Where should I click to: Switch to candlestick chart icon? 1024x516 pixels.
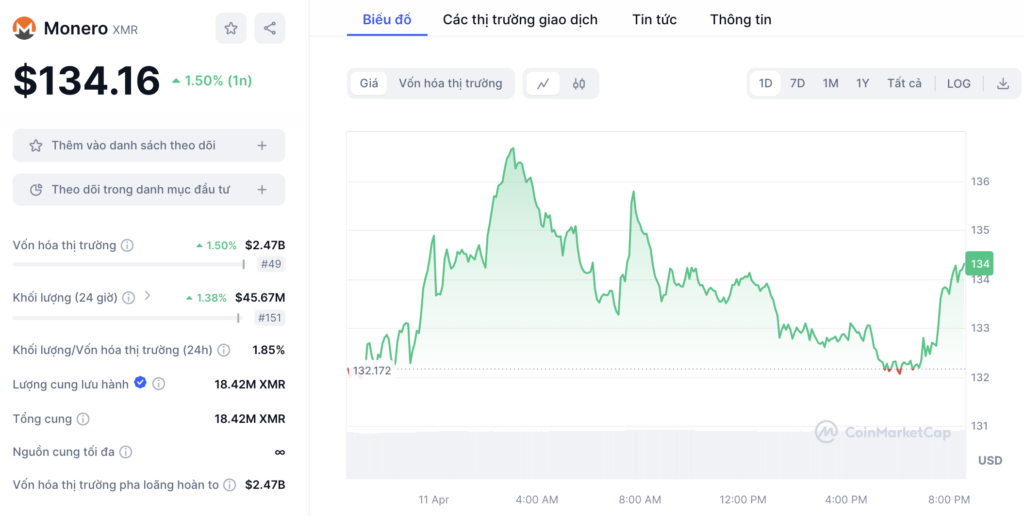(579, 84)
